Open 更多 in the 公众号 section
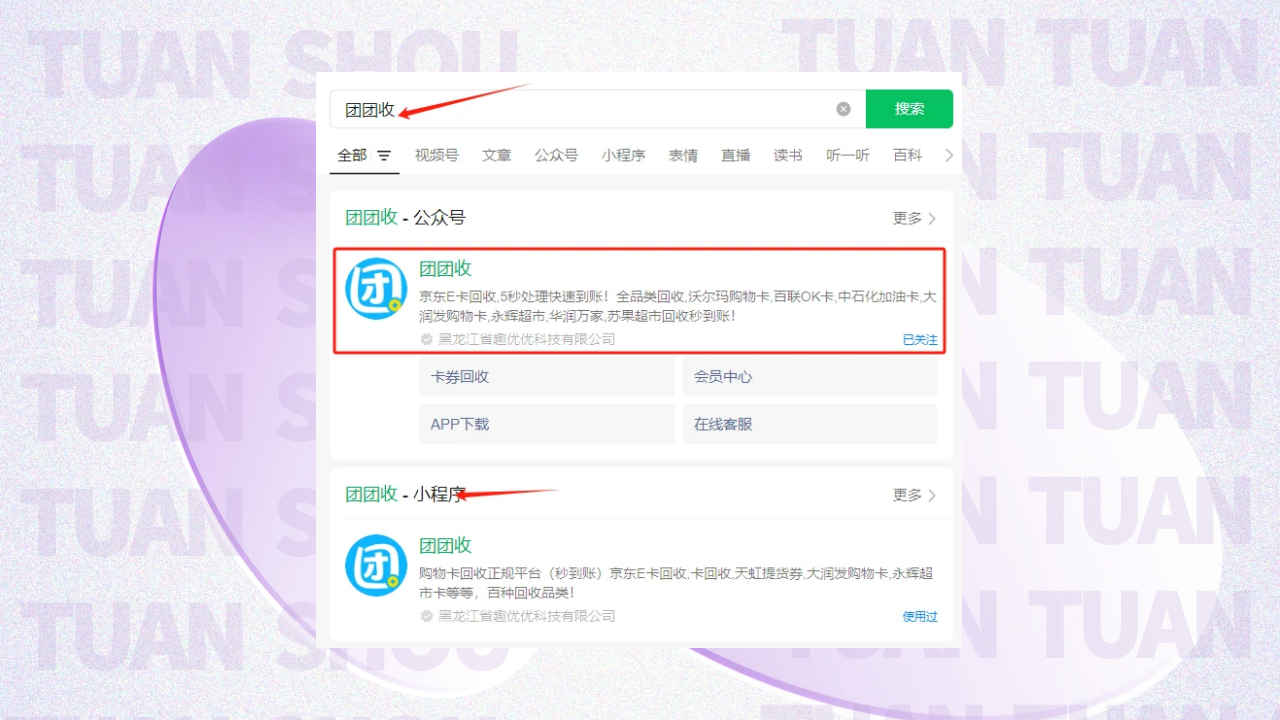This screenshot has width=1280, height=720. (x=914, y=218)
